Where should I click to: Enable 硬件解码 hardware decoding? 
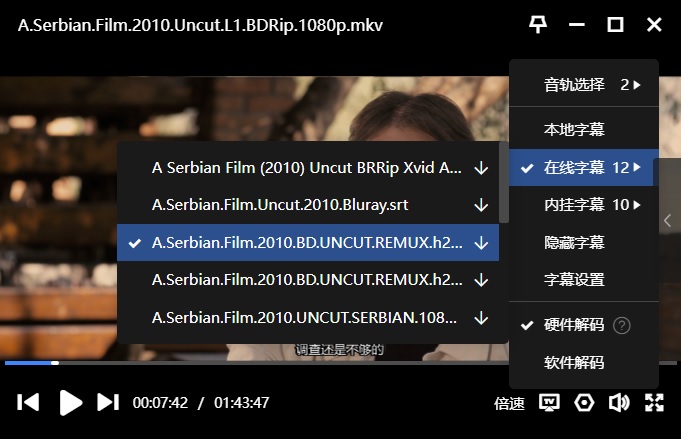point(574,325)
